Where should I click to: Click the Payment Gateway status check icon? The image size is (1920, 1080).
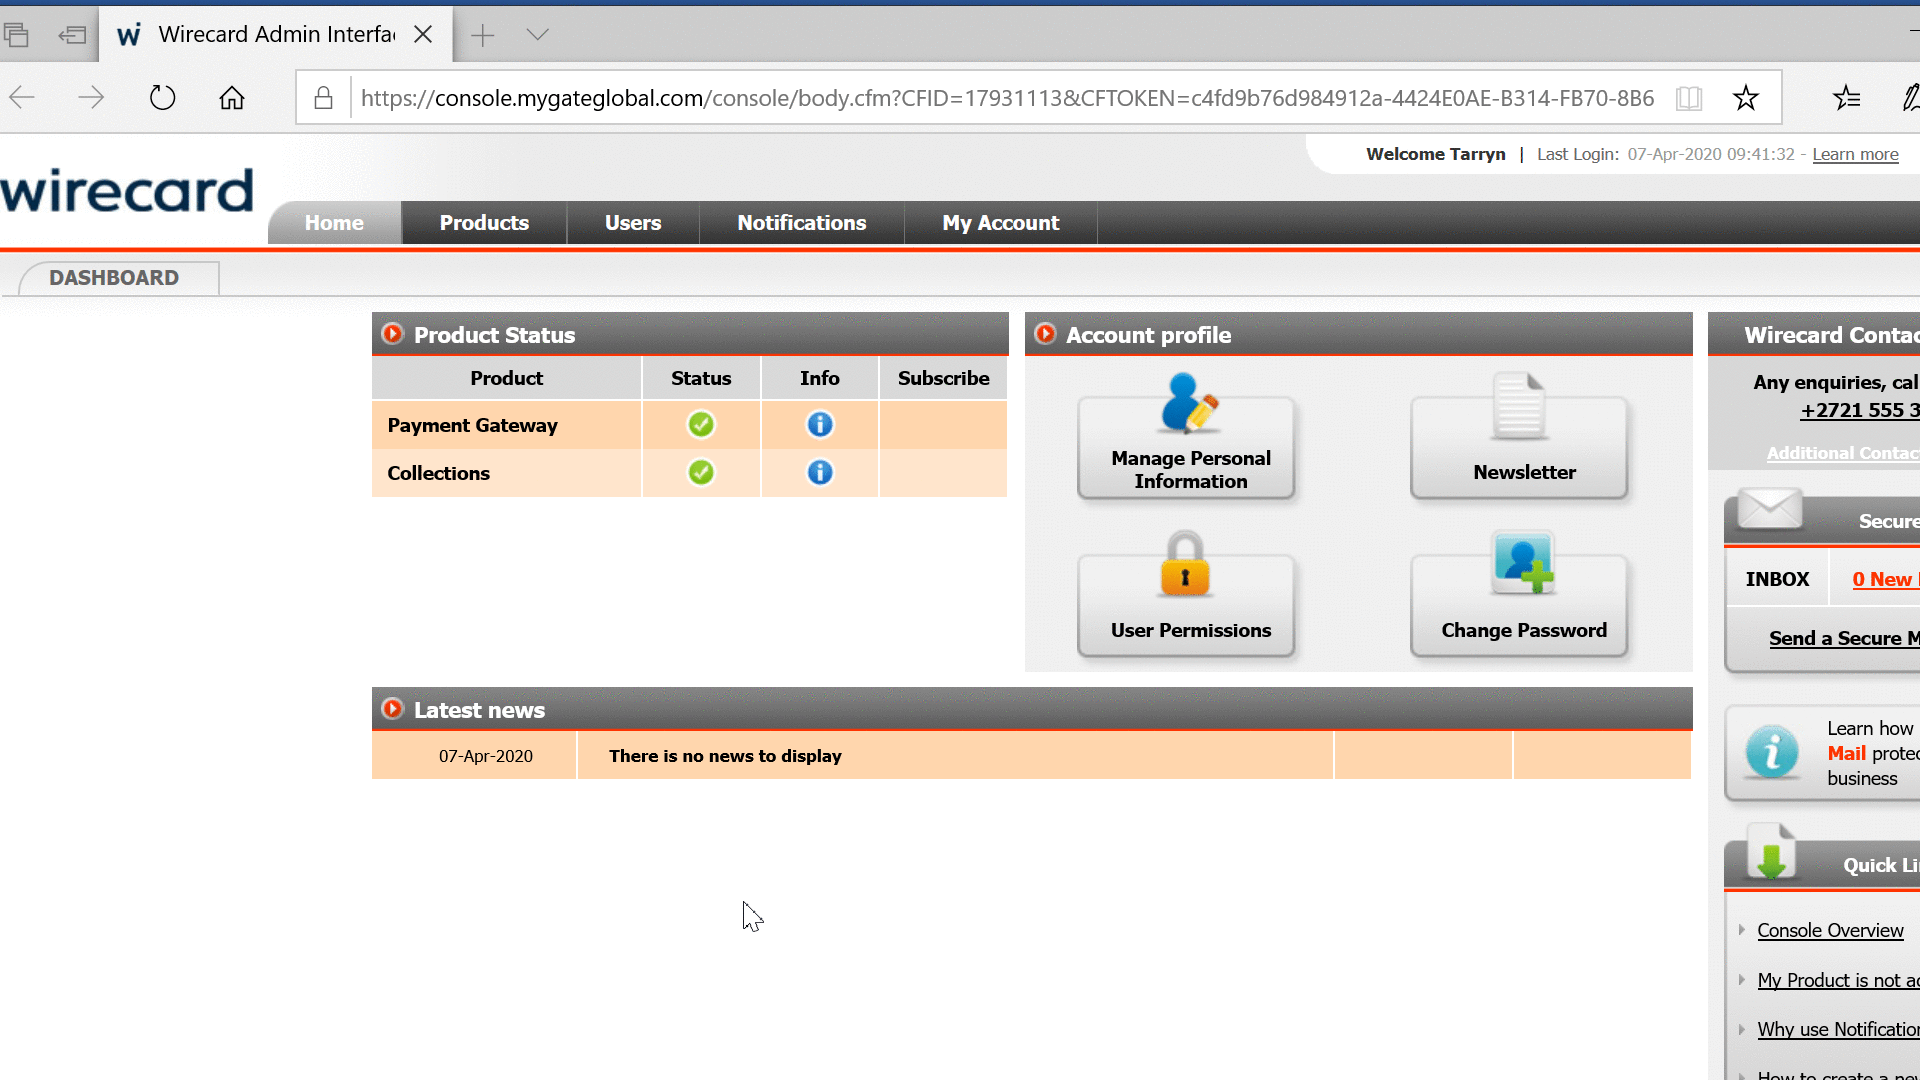[701, 425]
